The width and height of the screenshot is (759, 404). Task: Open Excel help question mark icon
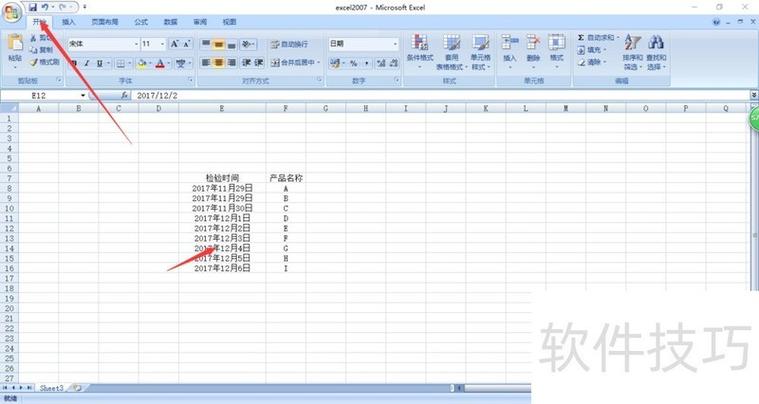716,22
